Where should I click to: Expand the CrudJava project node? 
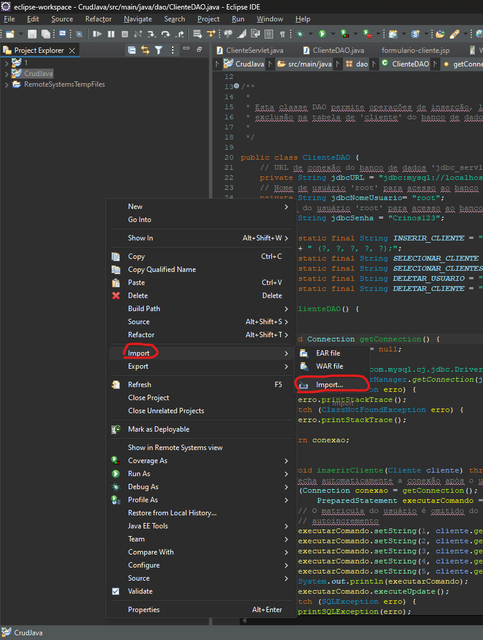[6, 74]
